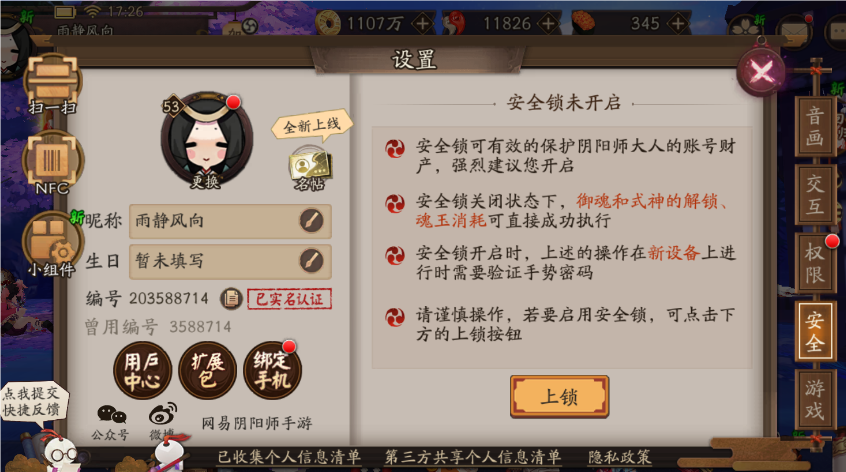Edit nickname with pencil icon
The height and width of the screenshot is (472, 846).
pos(311,221)
